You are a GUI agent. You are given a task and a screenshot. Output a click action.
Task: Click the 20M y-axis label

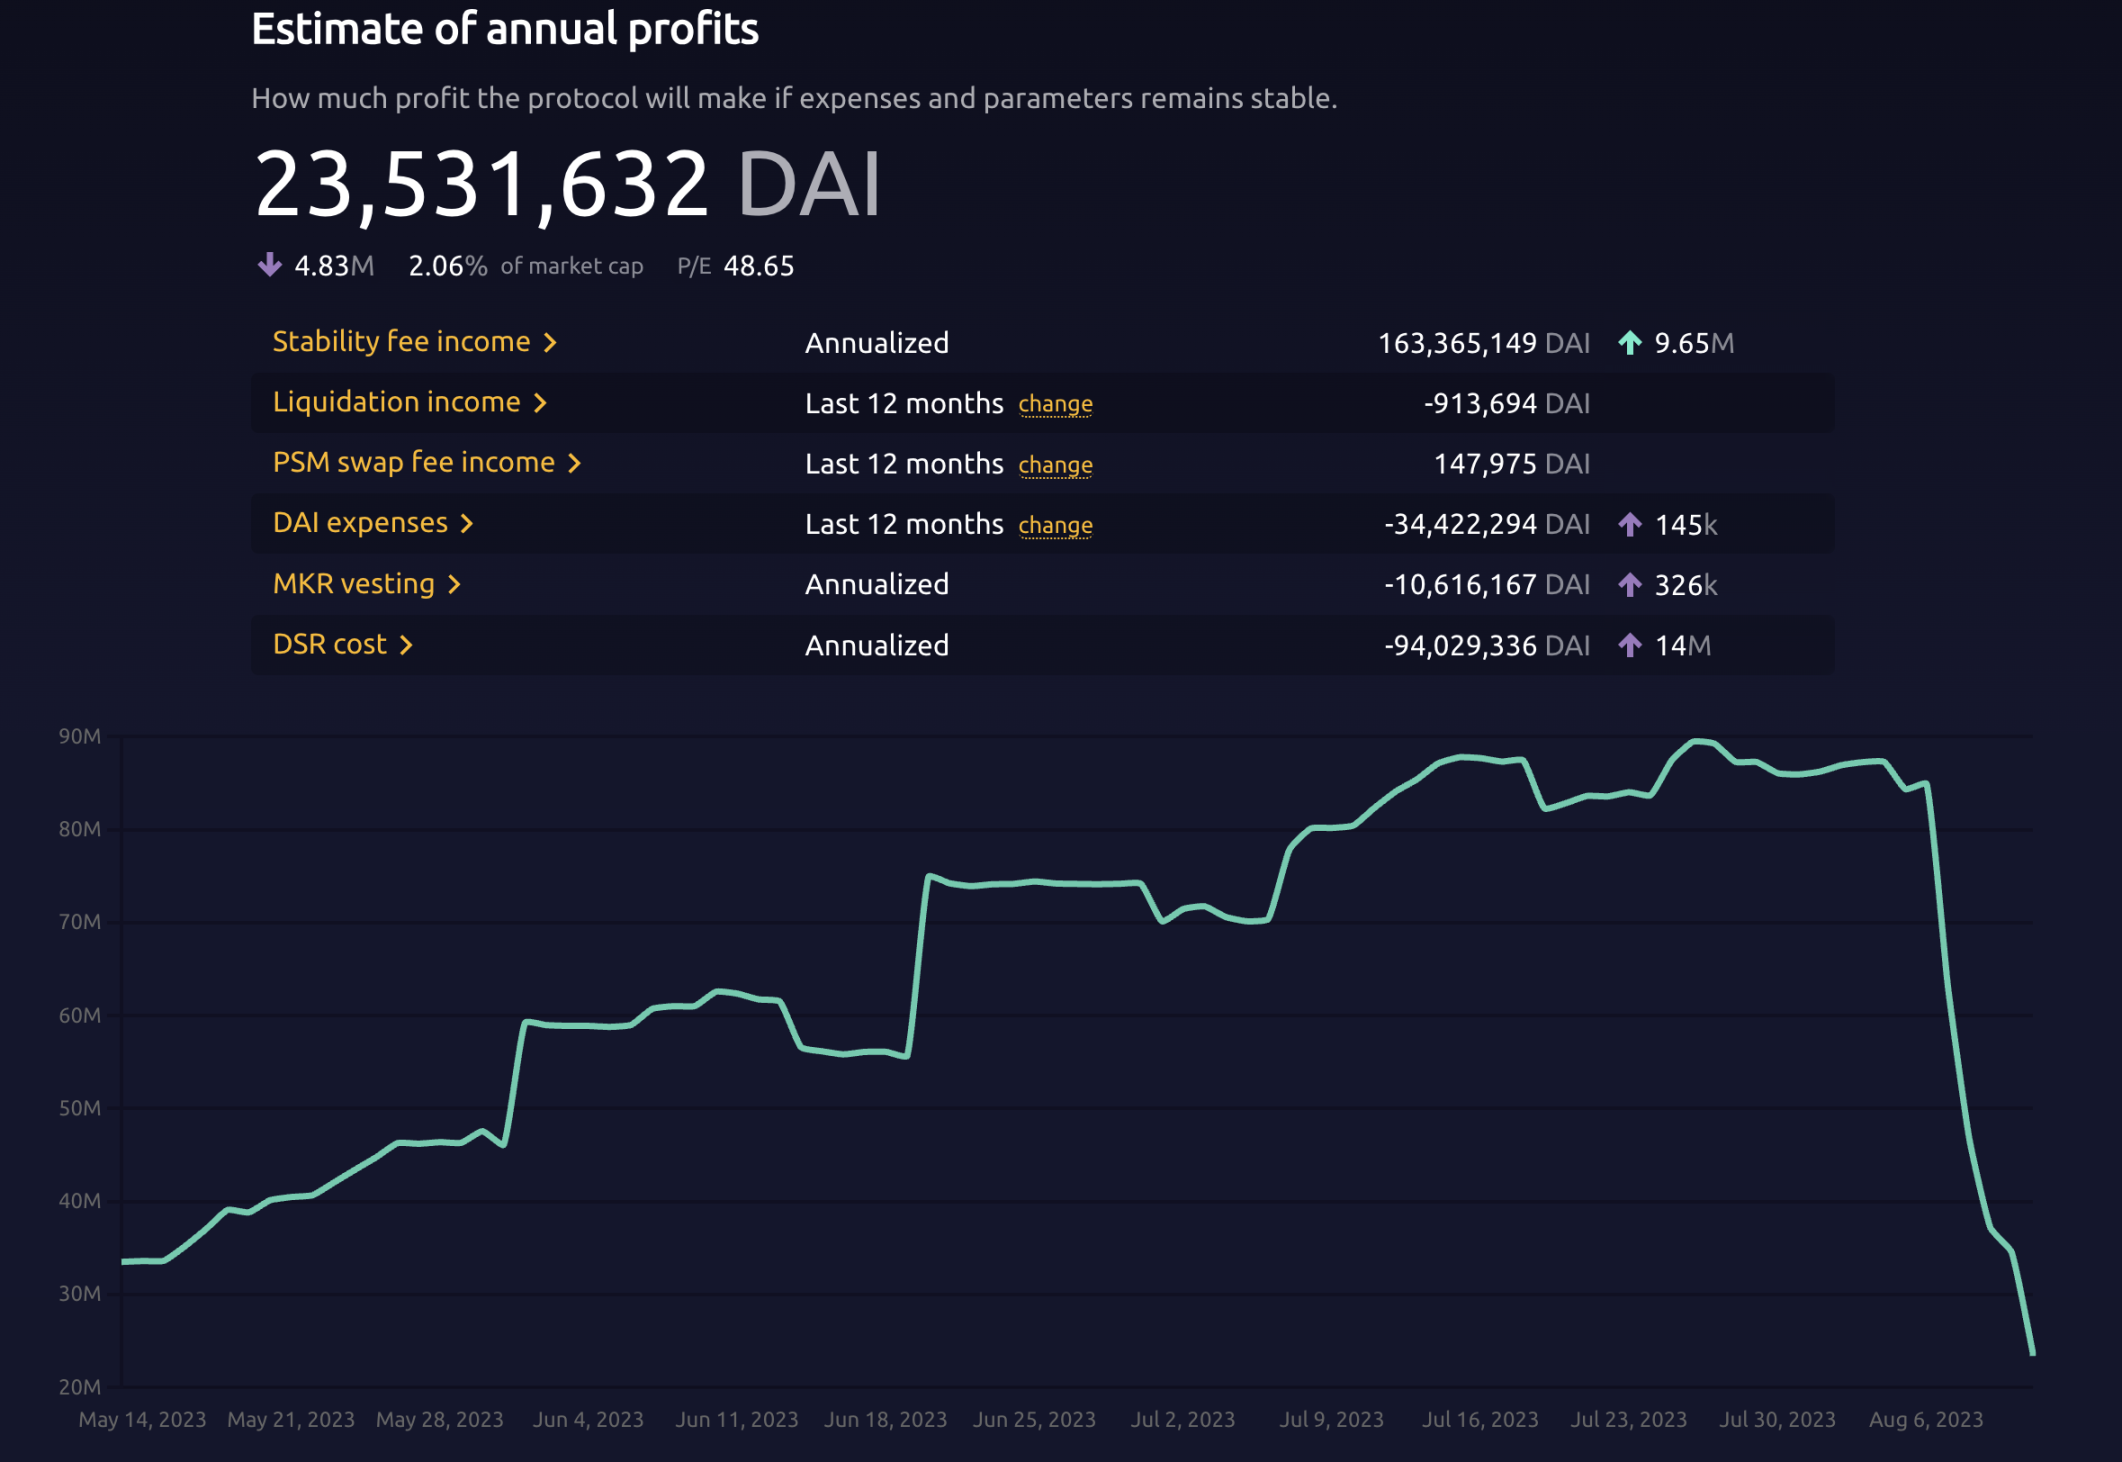point(80,1387)
